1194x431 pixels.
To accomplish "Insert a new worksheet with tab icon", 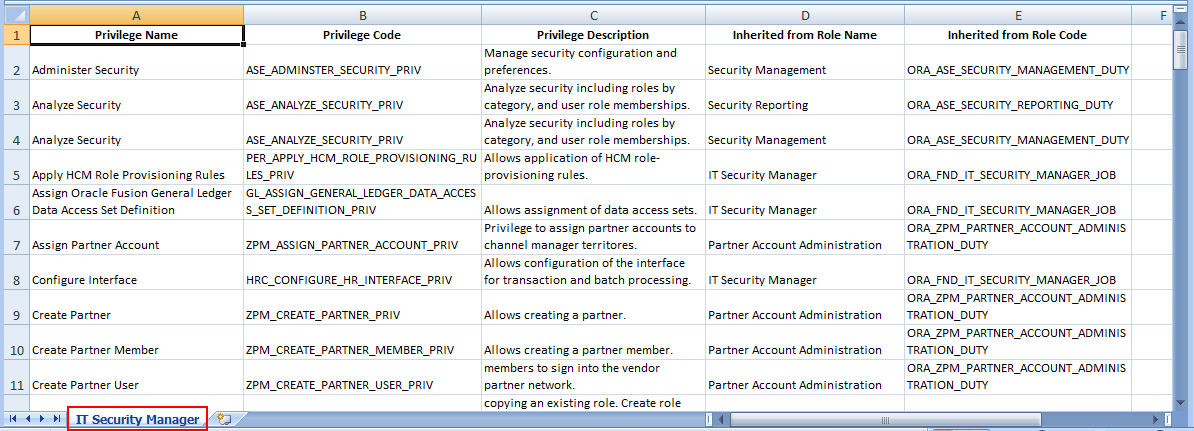I will [x=223, y=419].
